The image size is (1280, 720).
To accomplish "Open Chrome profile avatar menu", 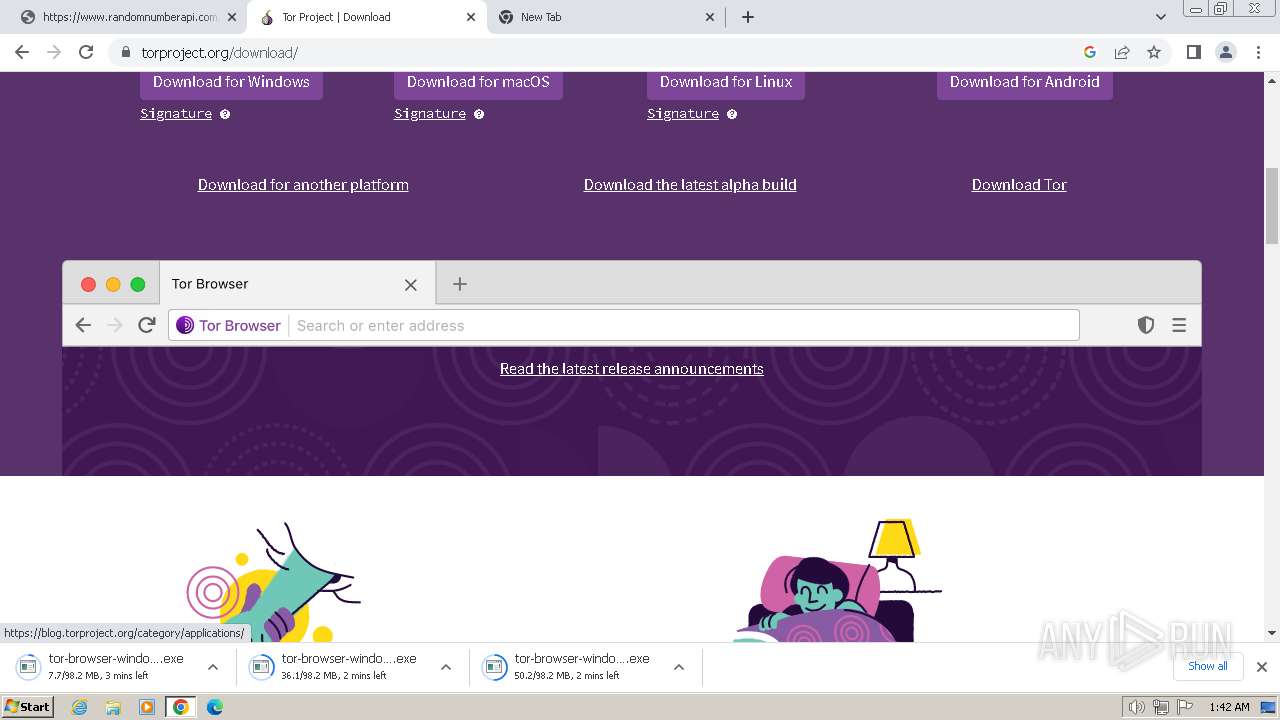I will (x=1226, y=52).
